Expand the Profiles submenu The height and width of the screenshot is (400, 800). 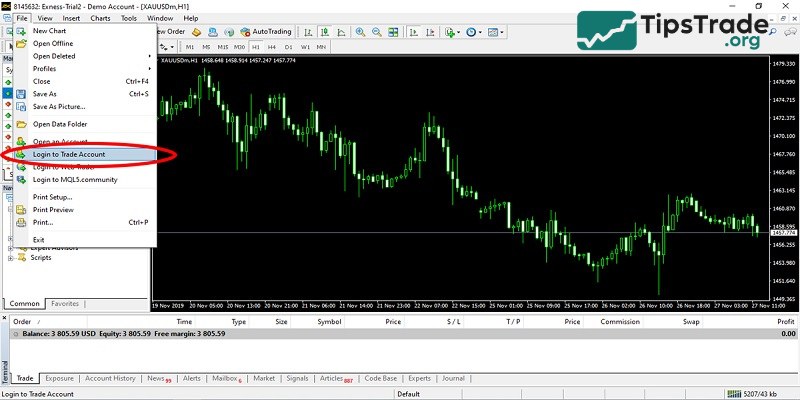[x=45, y=69]
